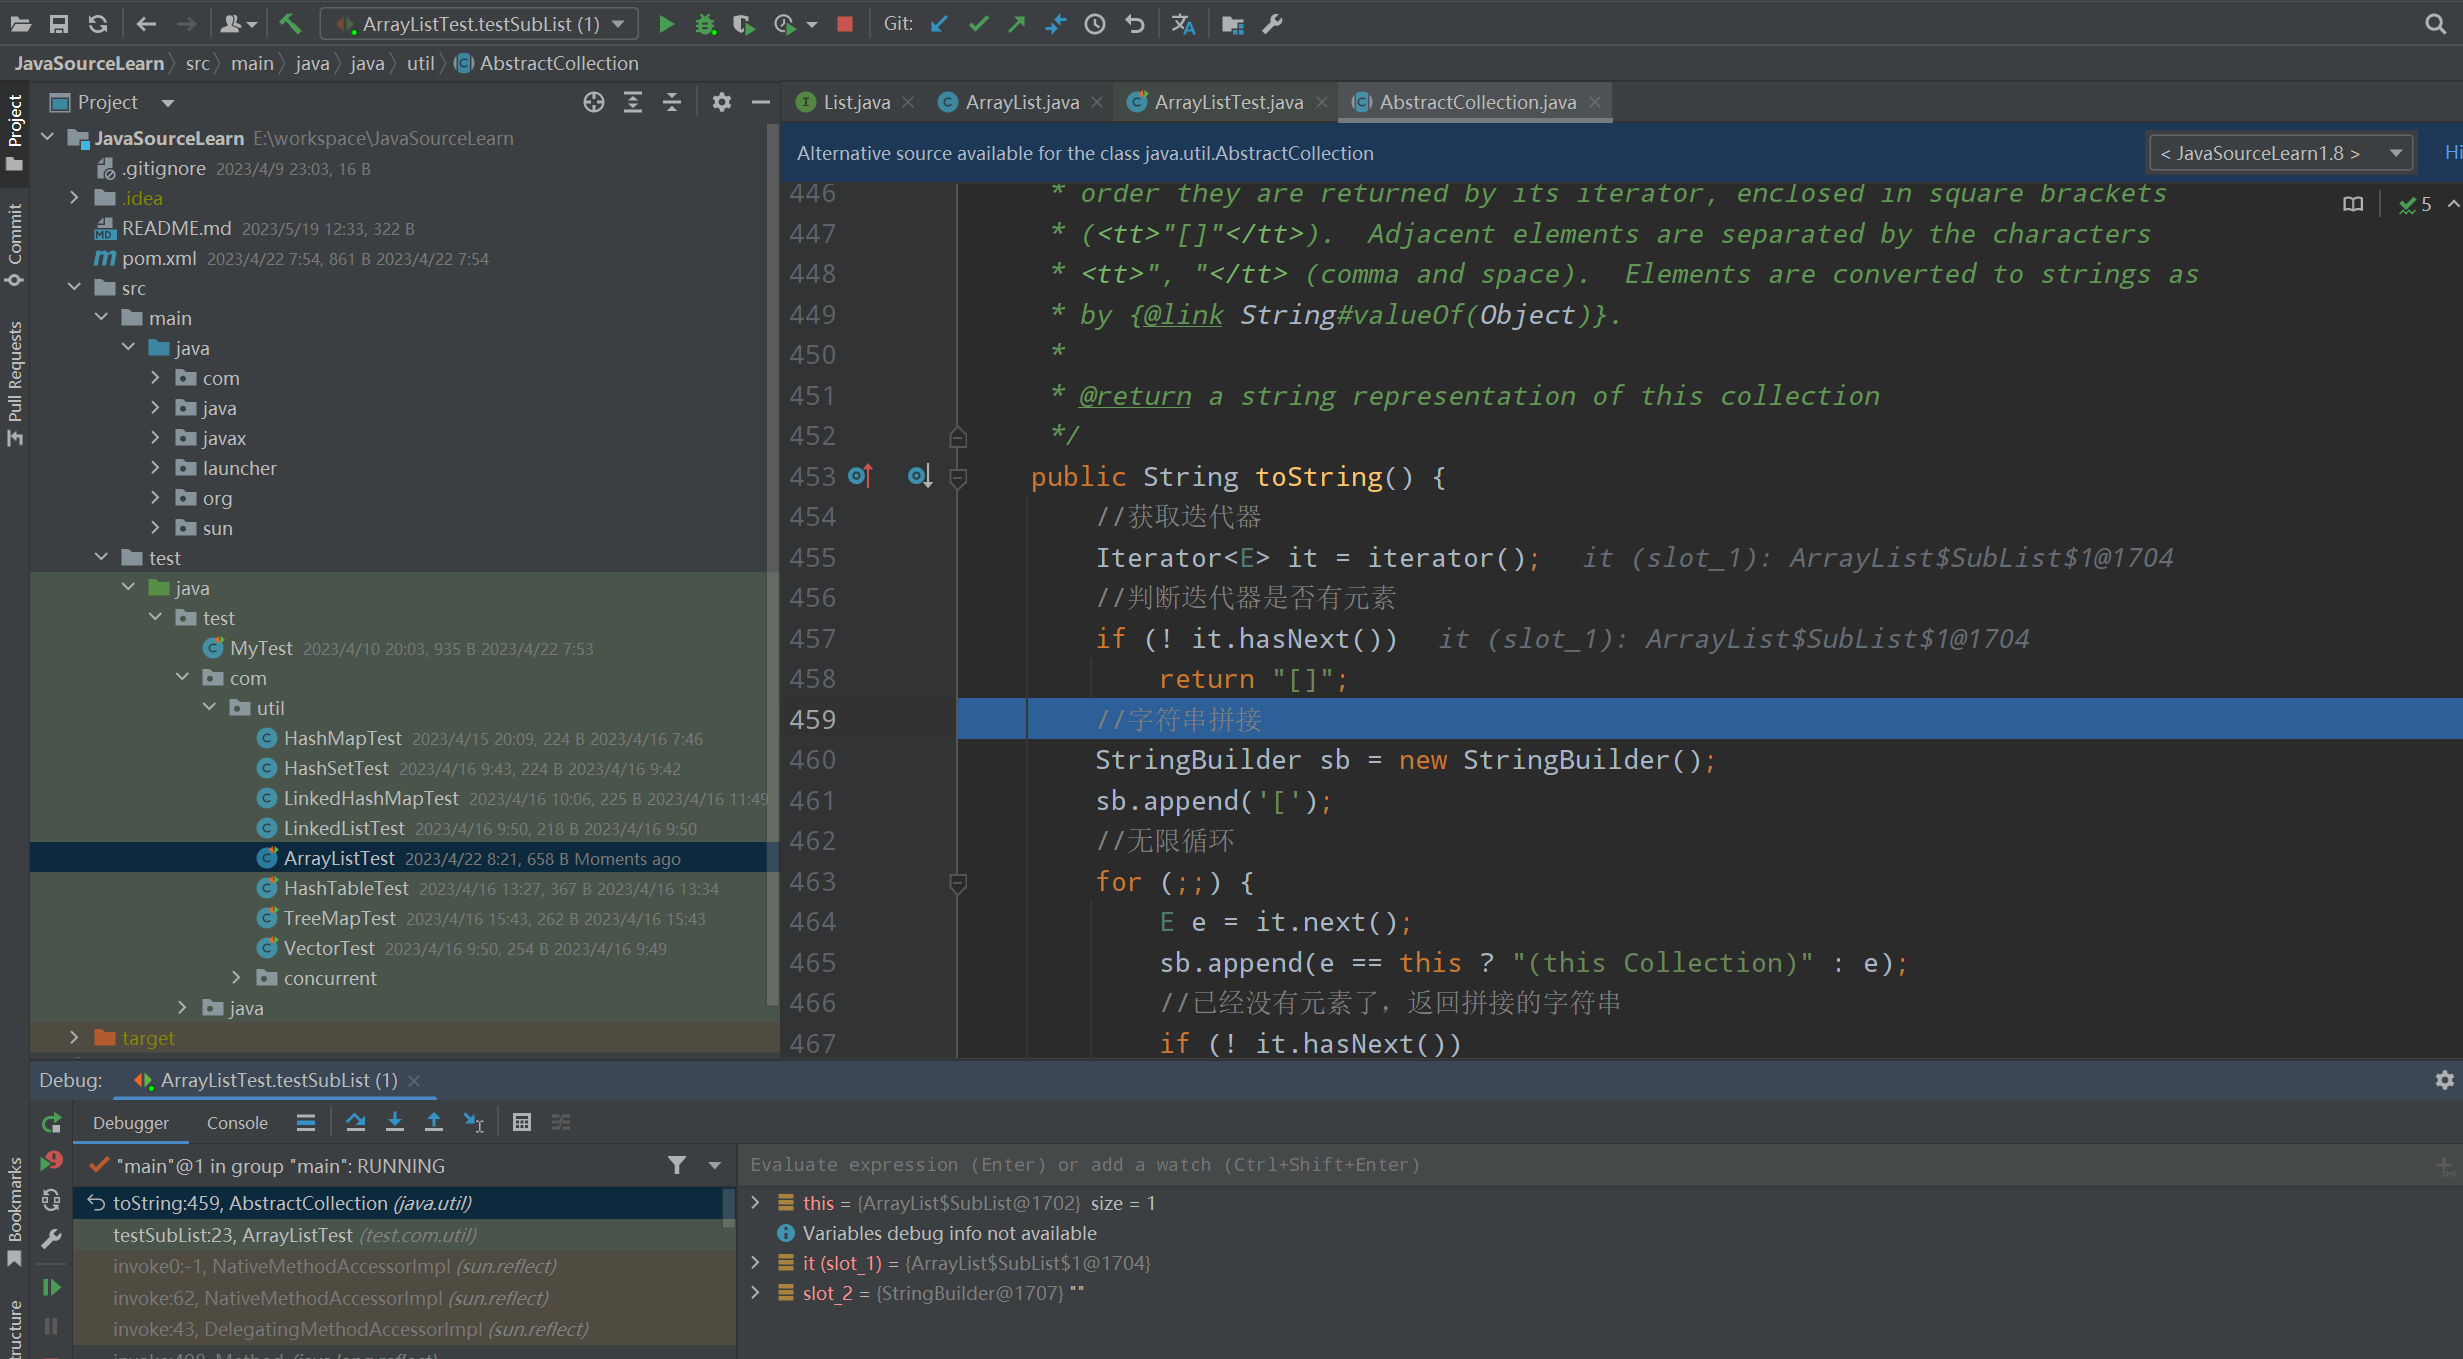Image resolution: width=2463 pixels, height=1359 pixels.
Task: Click the green Run button in toolbar
Action: pos(666,24)
